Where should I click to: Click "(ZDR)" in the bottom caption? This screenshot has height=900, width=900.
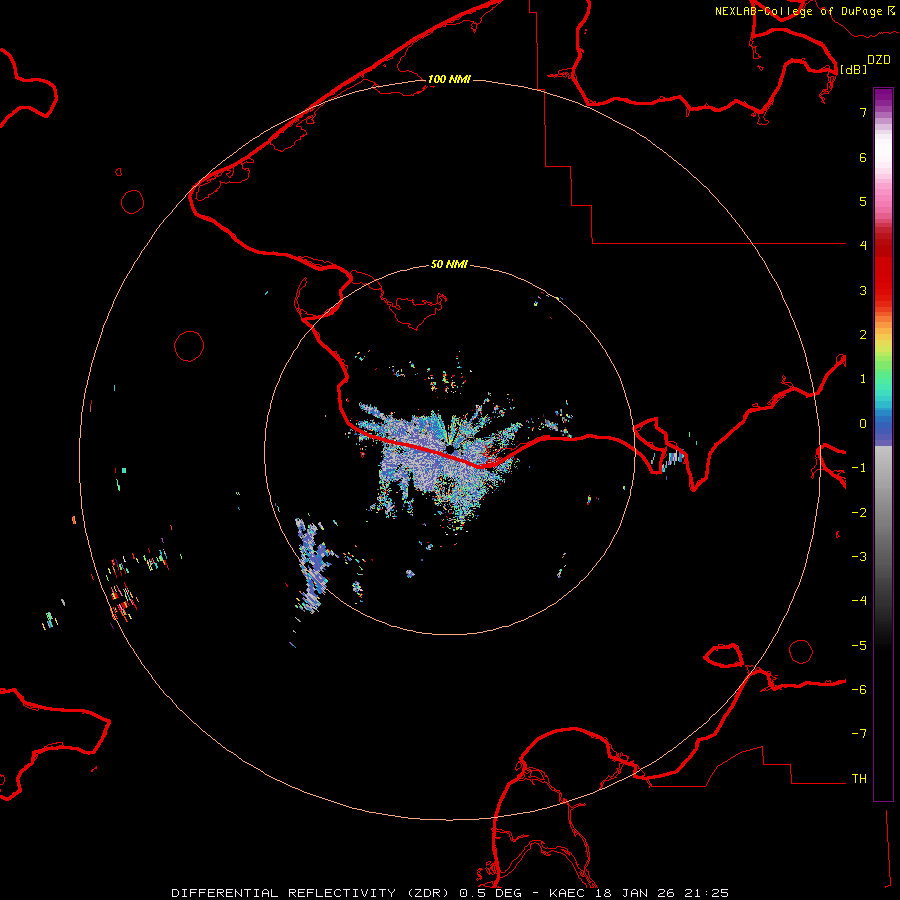428,893
